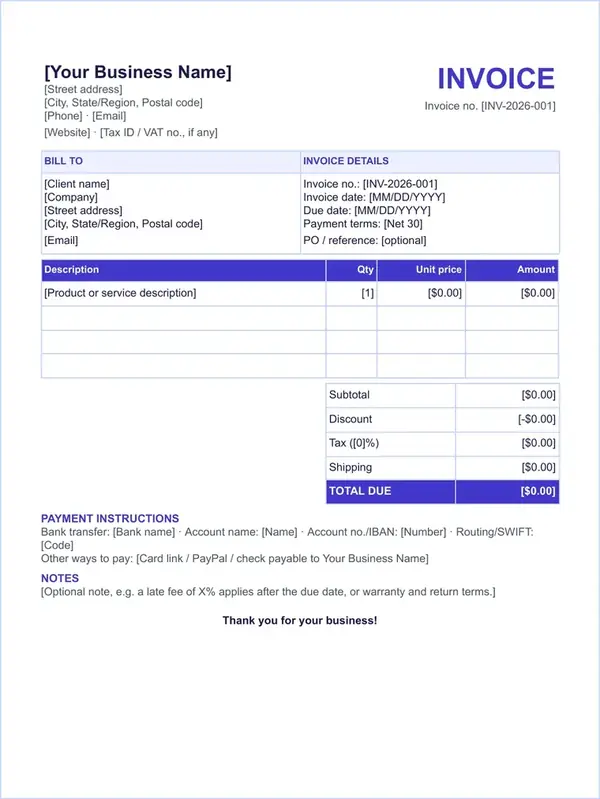
Task: Click the [Company] placeholder
Action: click(x=71, y=197)
